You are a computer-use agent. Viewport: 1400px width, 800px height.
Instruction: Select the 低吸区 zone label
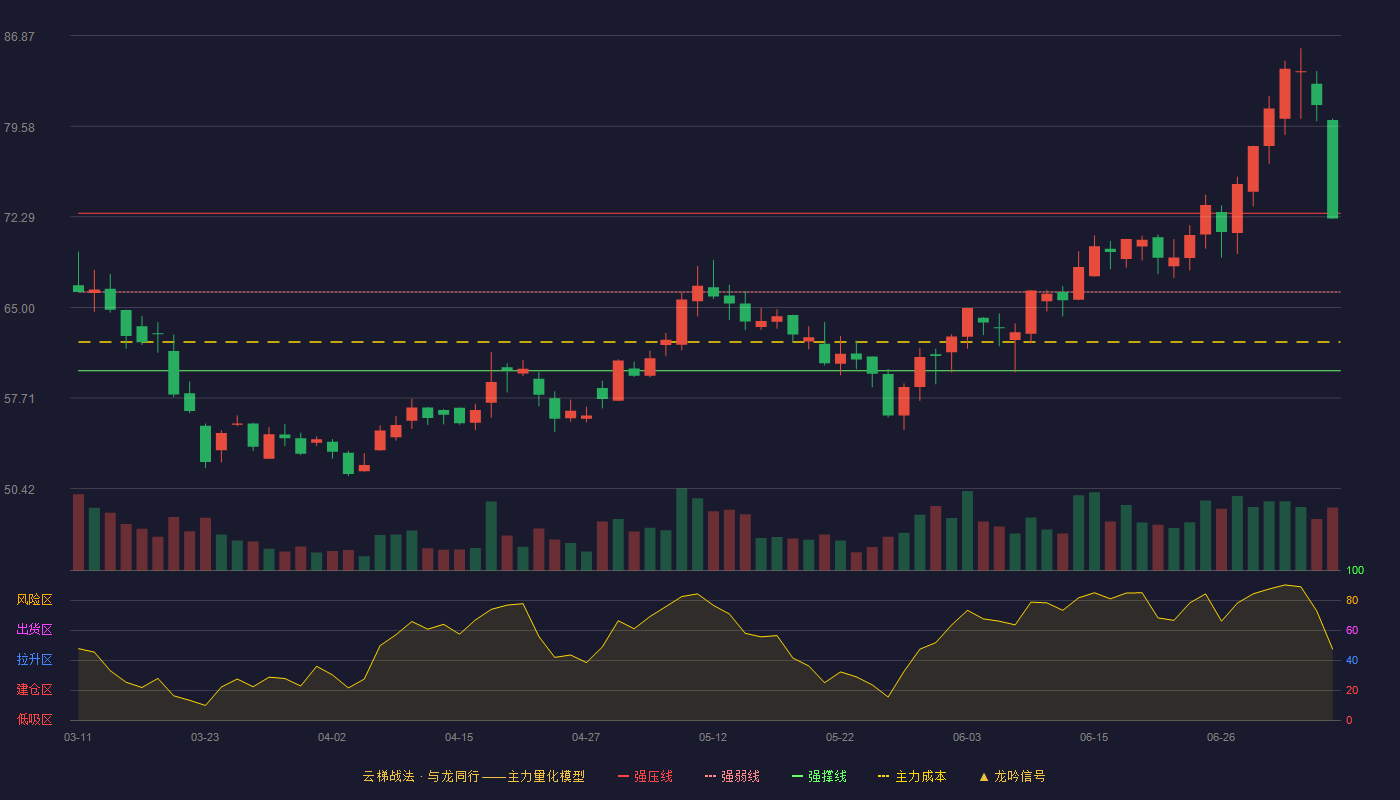coord(34,719)
